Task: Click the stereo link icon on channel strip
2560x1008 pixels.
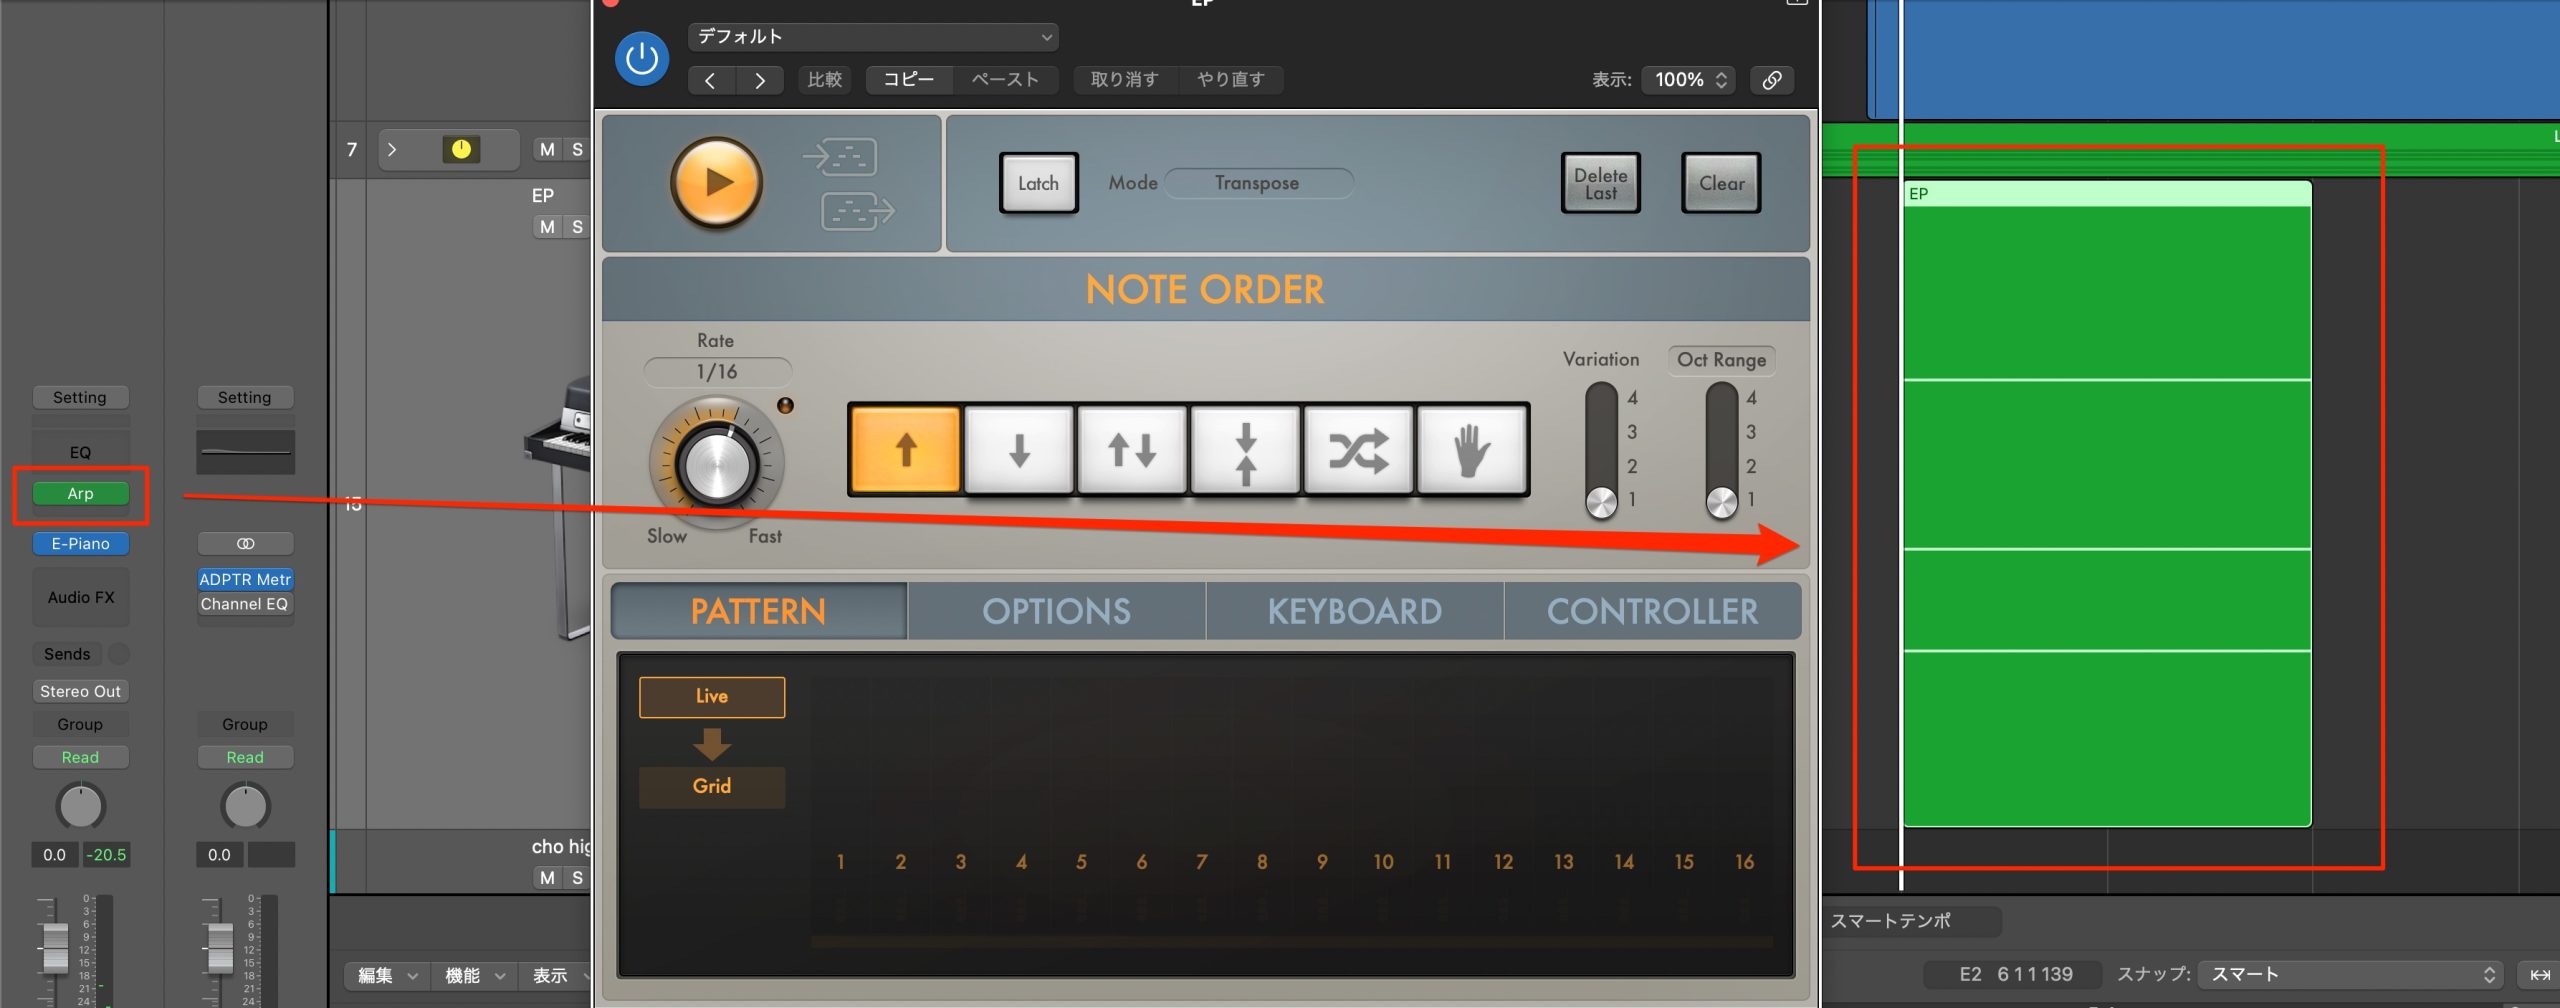Action: click(246, 544)
